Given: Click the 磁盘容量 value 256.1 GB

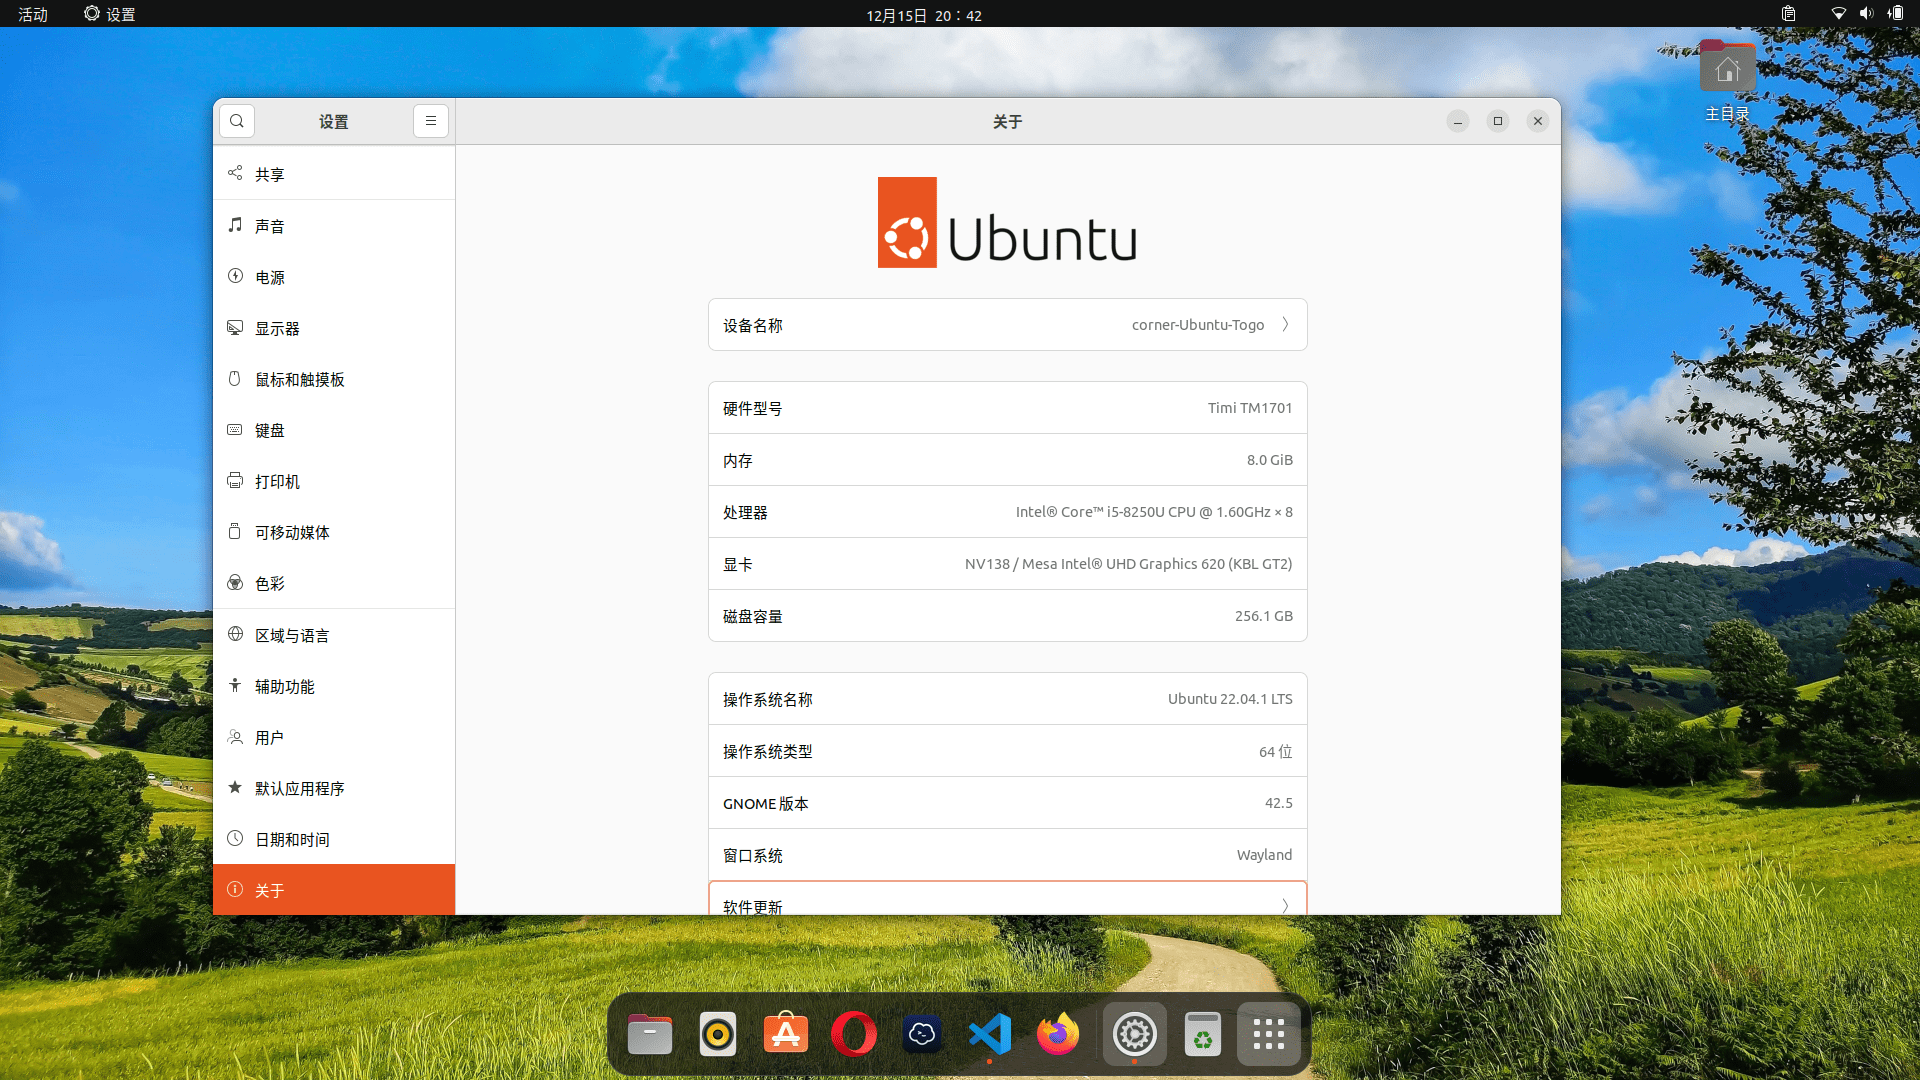Looking at the screenshot, I should (x=1263, y=615).
